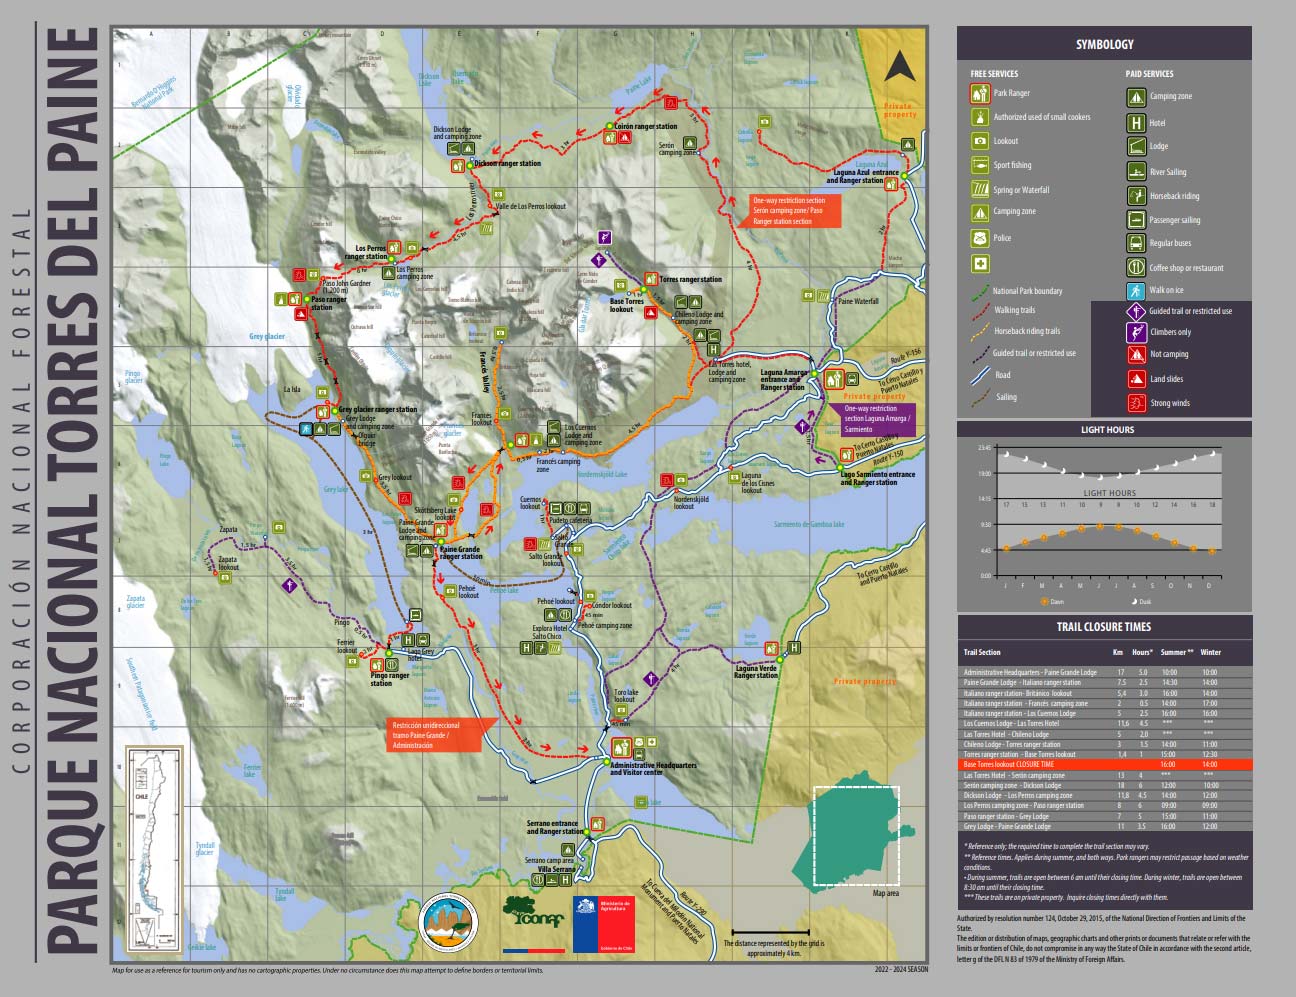Click the 'Laguna Azul entrance and Ranger station' label
This screenshot has height=997, width=1296.
pos(862,176)
